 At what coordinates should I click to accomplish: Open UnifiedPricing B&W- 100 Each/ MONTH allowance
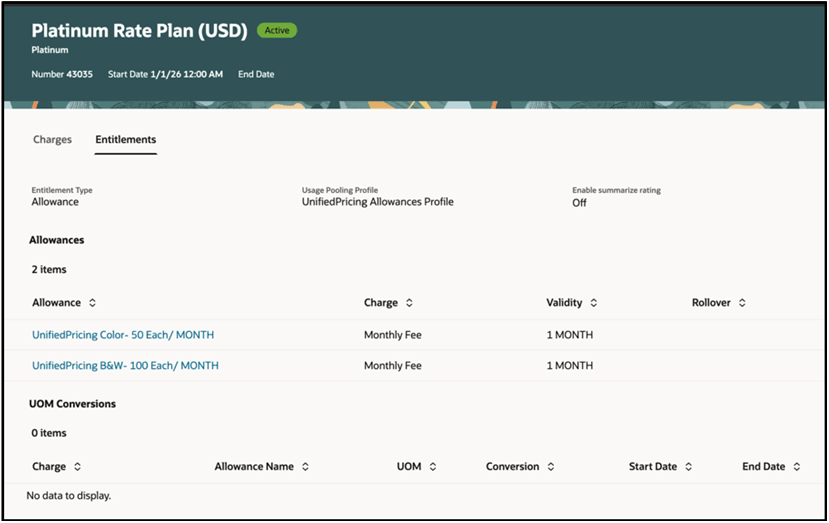pos(125,365)
